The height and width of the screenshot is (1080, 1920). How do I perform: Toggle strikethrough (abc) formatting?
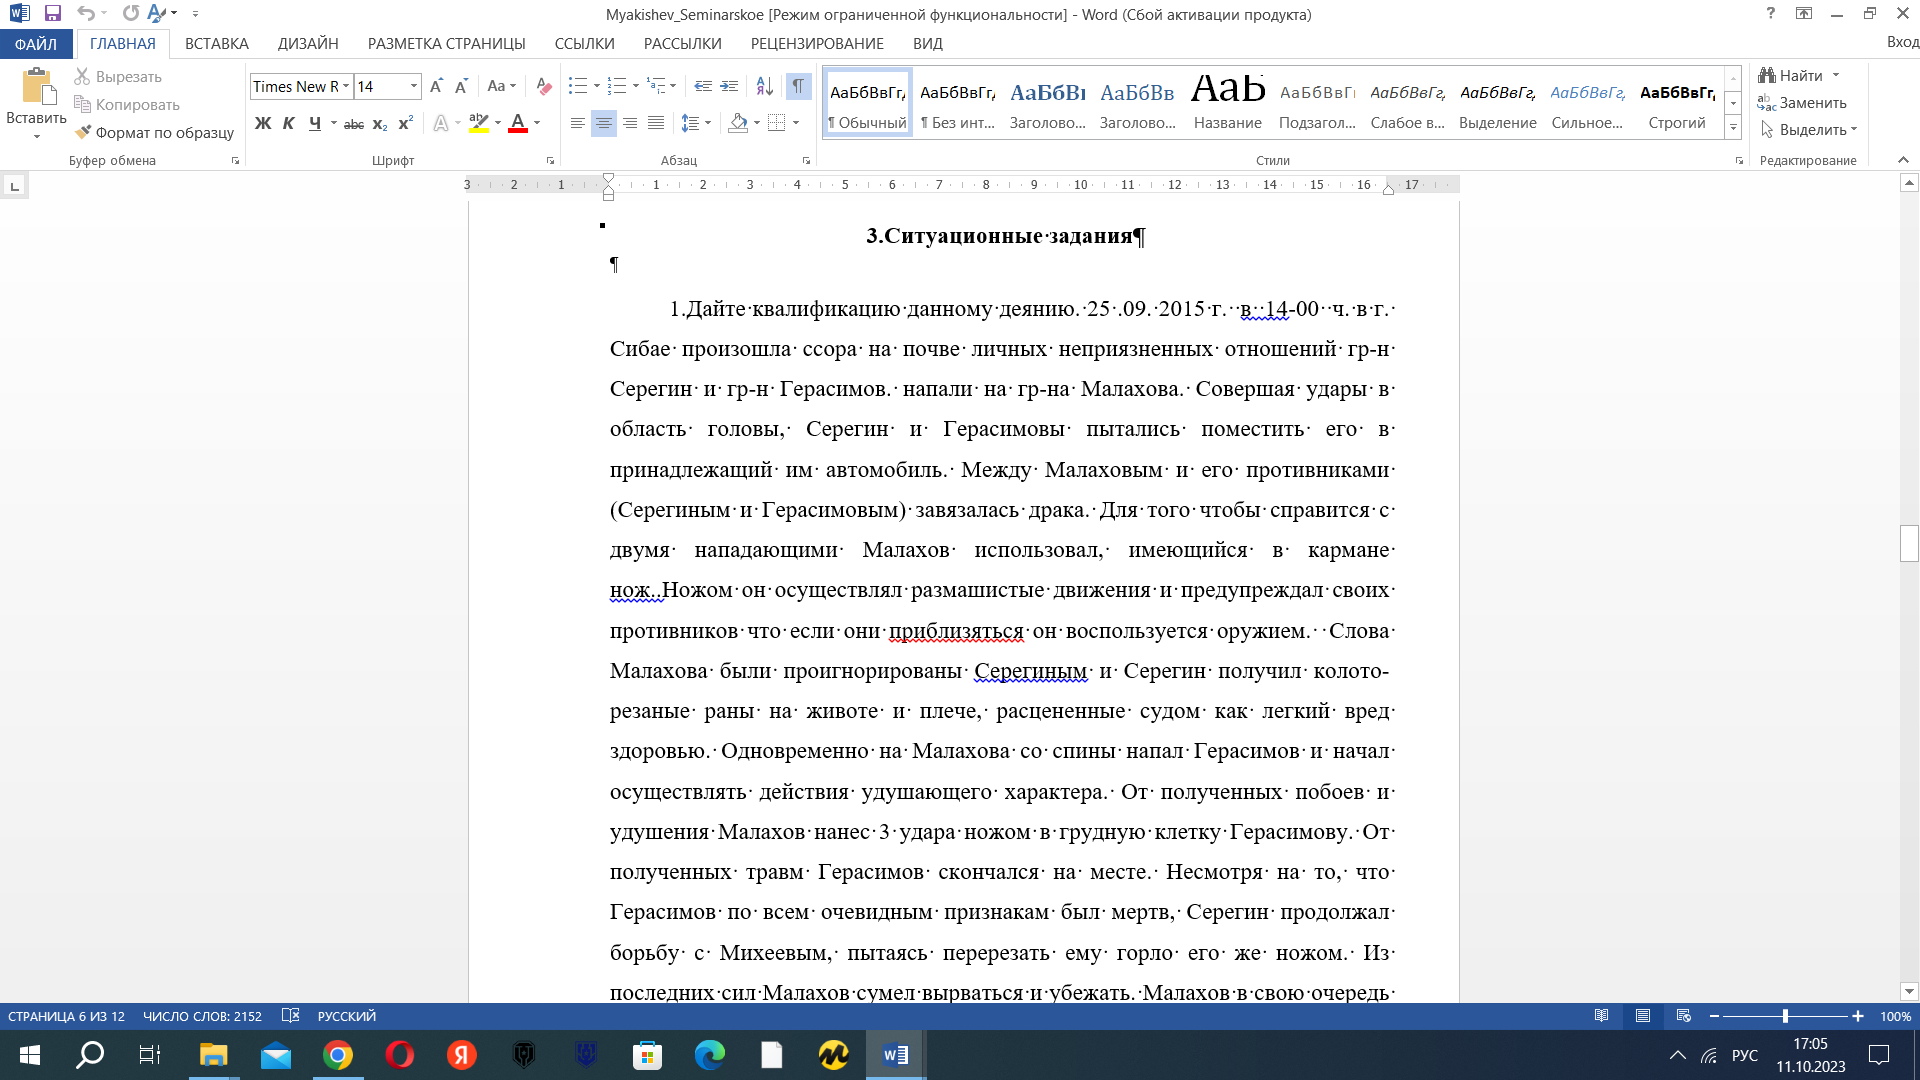(354, 123)
